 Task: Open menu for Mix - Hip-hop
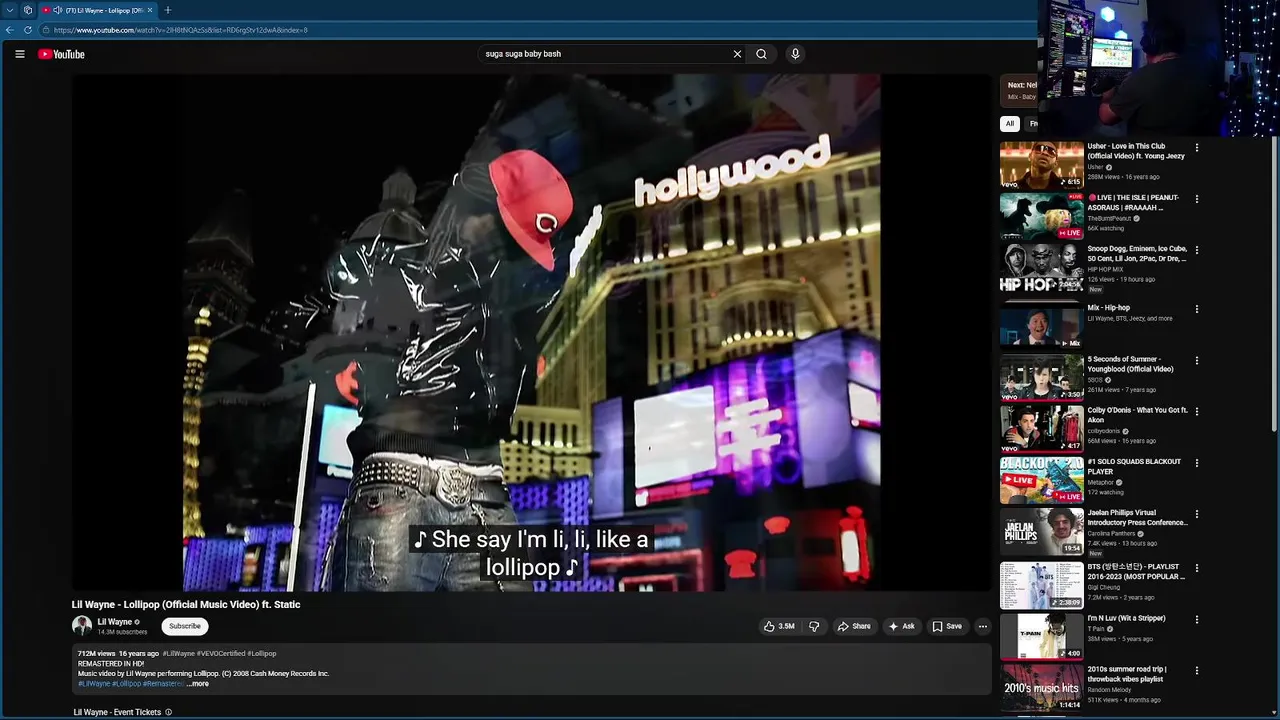[x=1196, y=309]
